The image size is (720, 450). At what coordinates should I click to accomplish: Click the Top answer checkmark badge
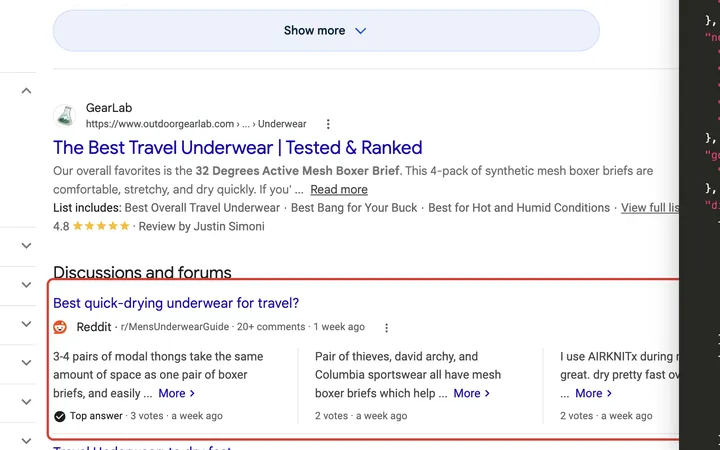point(60,416)
